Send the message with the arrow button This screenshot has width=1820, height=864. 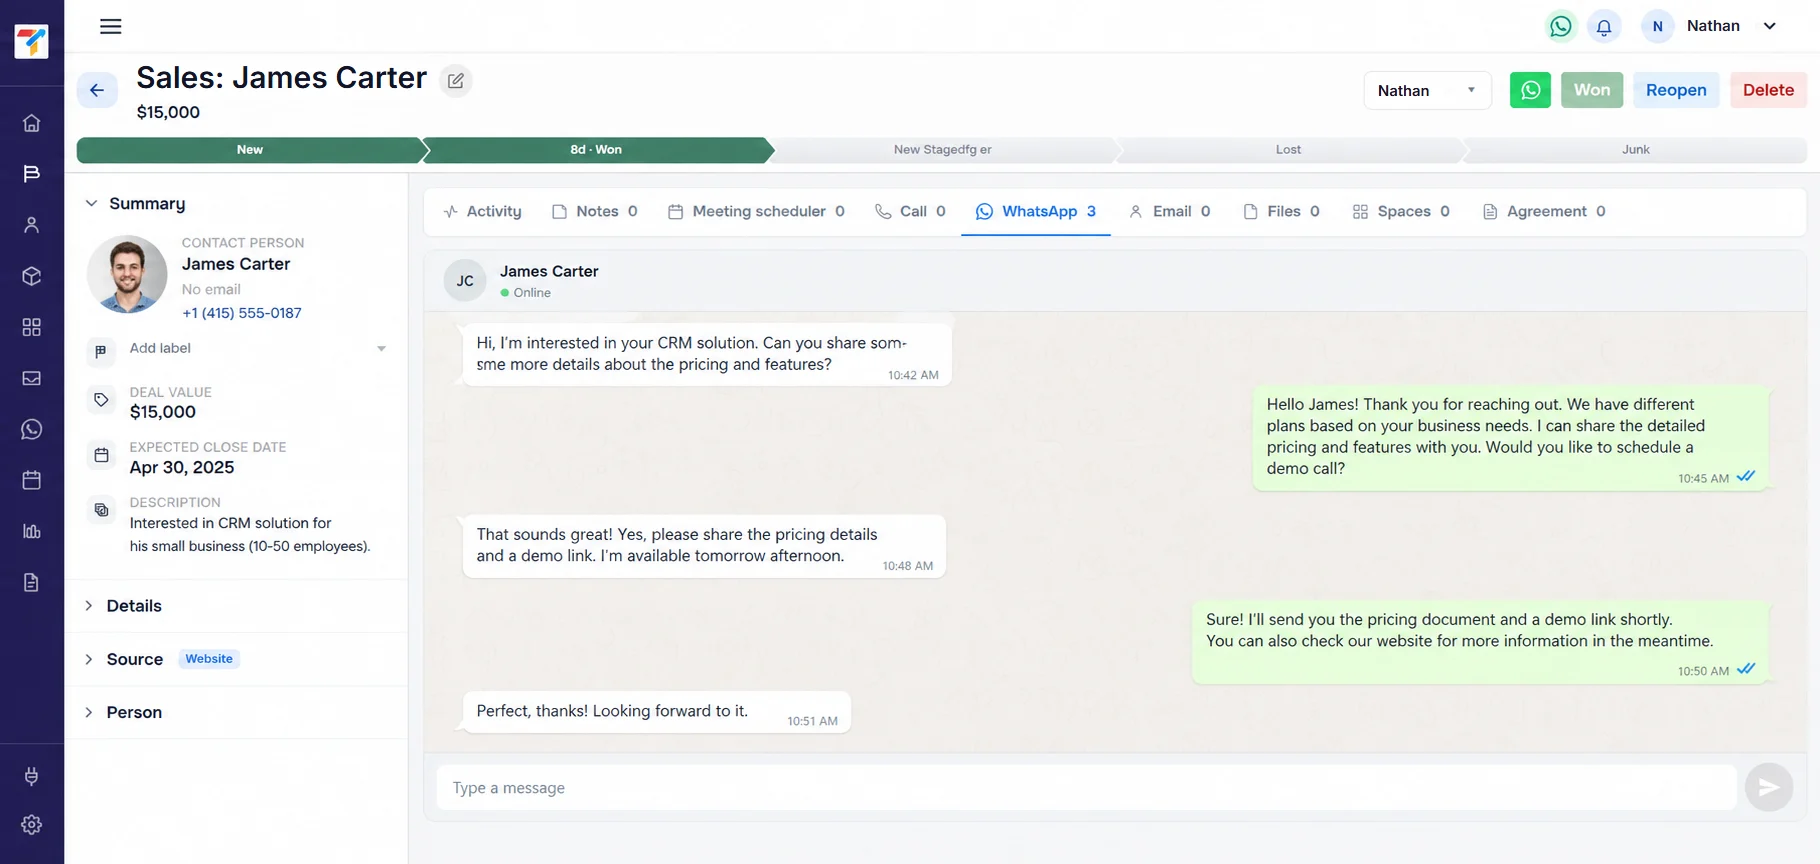tap(1769, 788)
